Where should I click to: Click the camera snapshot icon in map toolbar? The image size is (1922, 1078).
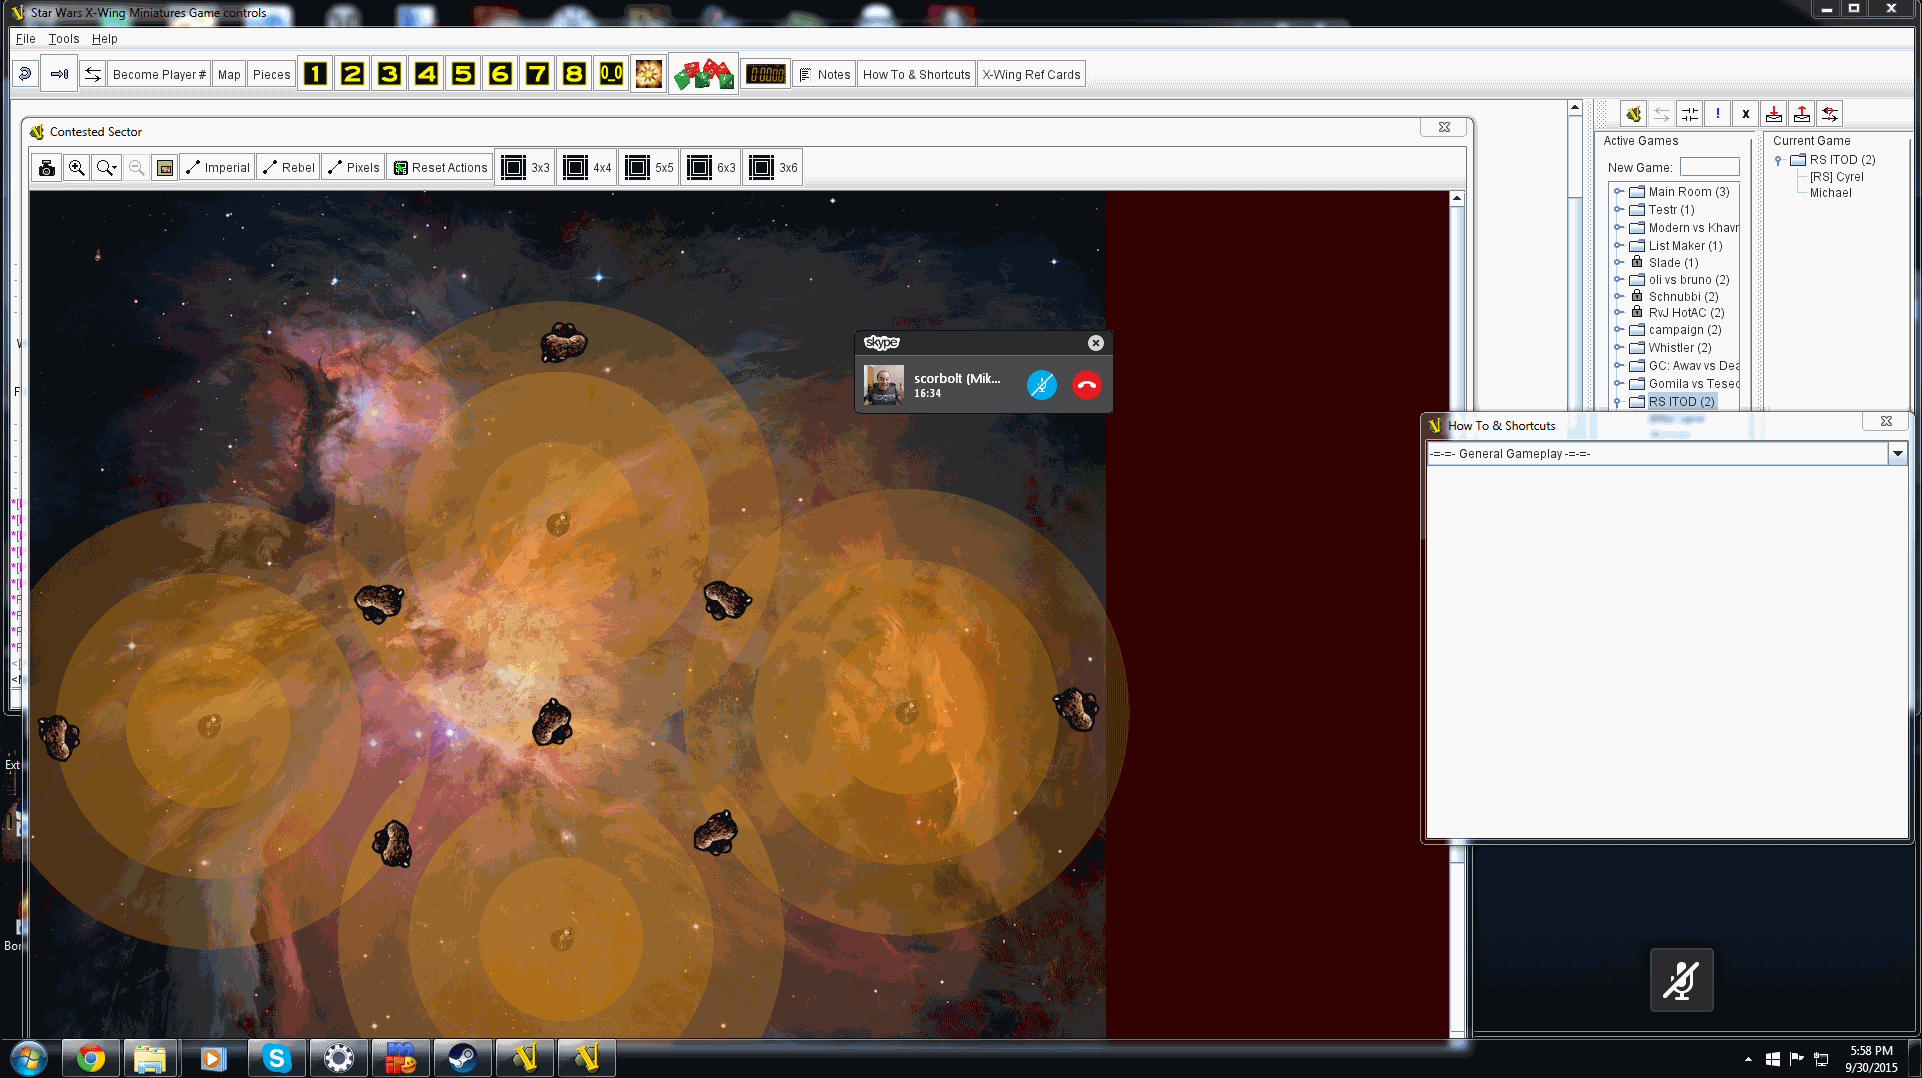click(x=46, y=168)
